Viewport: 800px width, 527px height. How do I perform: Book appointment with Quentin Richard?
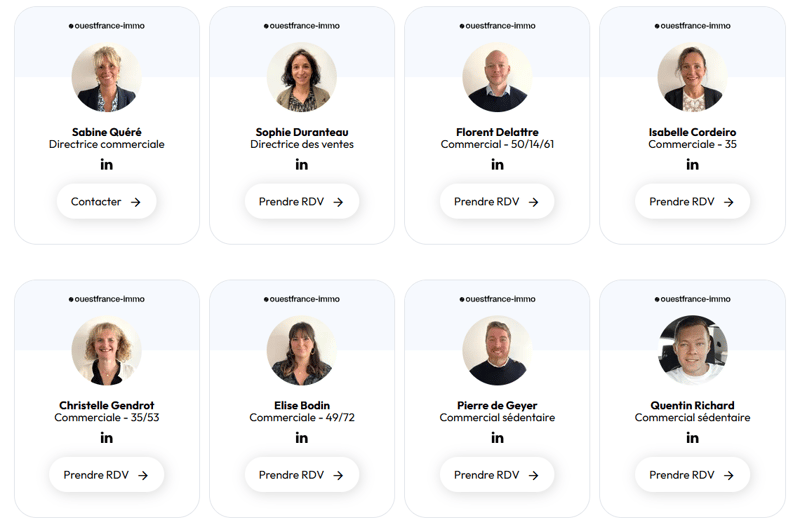pos(692,475)
